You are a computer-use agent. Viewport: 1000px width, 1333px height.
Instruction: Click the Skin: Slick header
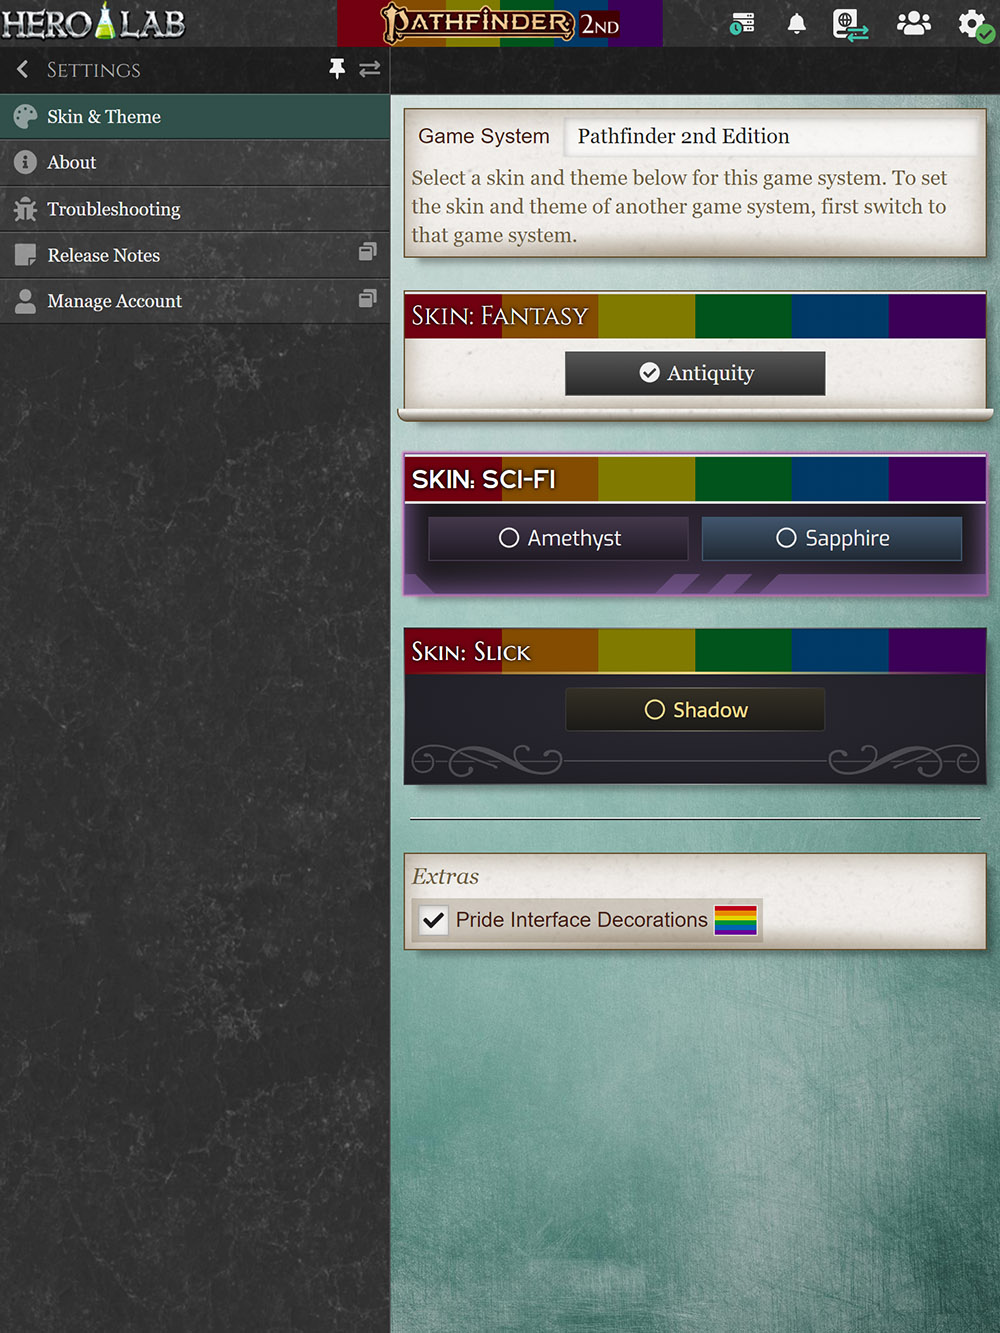[695, 651]
